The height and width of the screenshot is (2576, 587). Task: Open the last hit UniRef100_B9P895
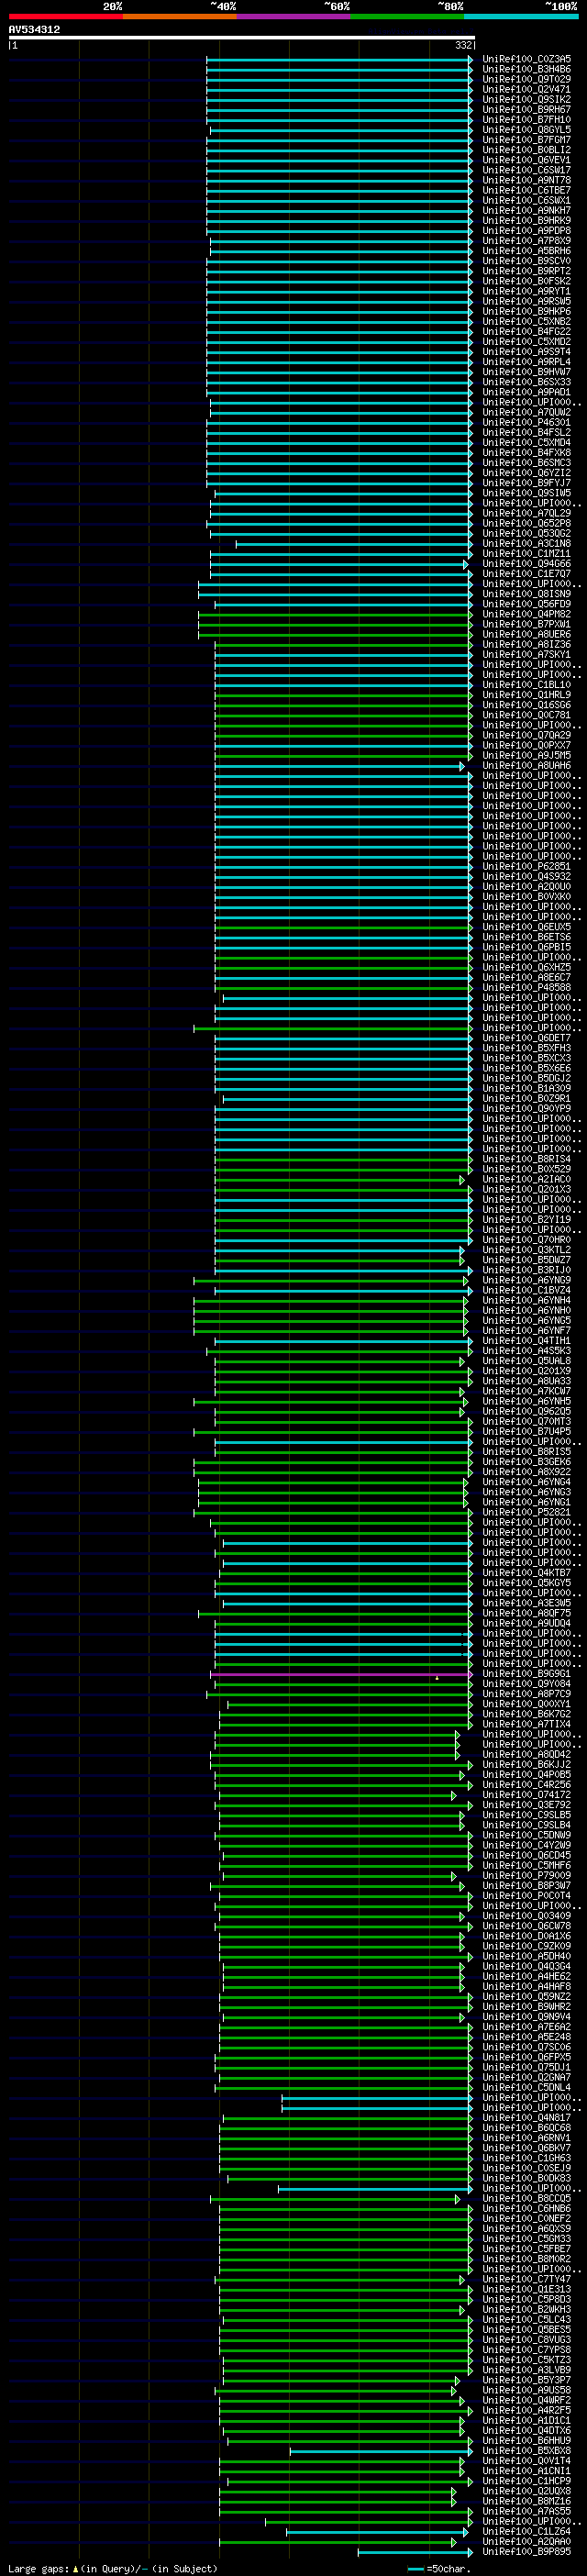[527, 2552]
